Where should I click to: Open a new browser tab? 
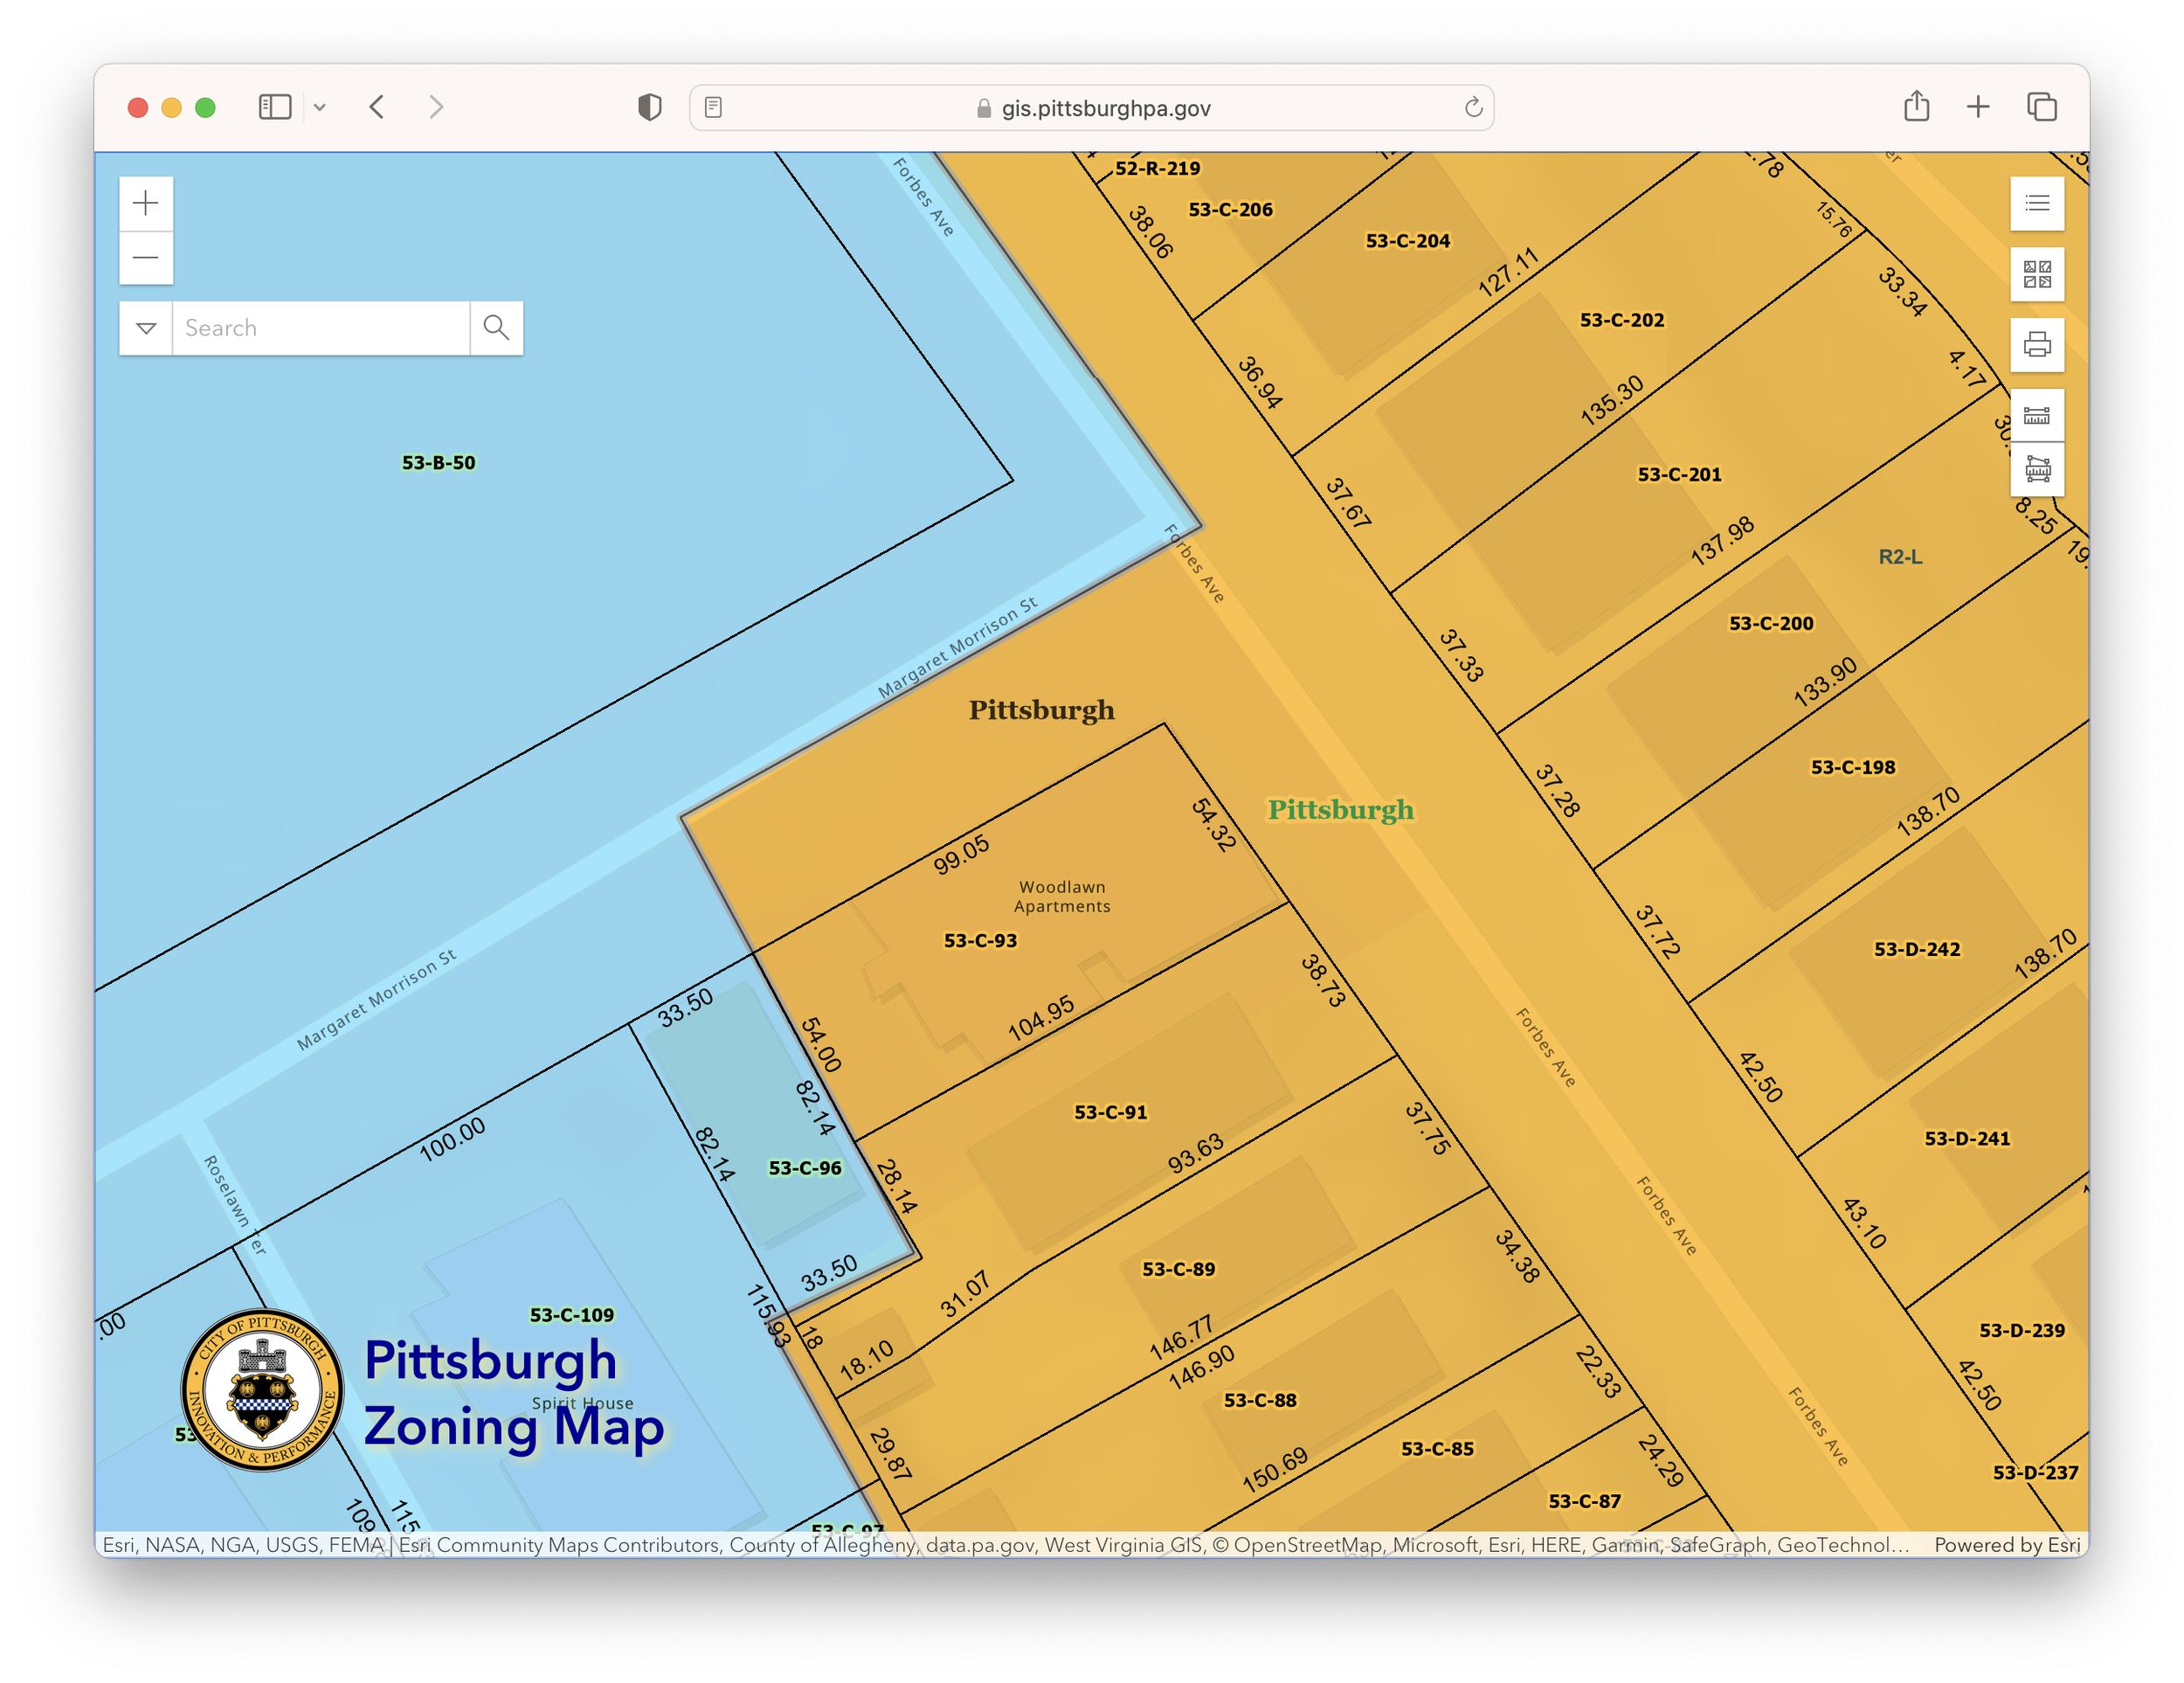pos(1977,107)
